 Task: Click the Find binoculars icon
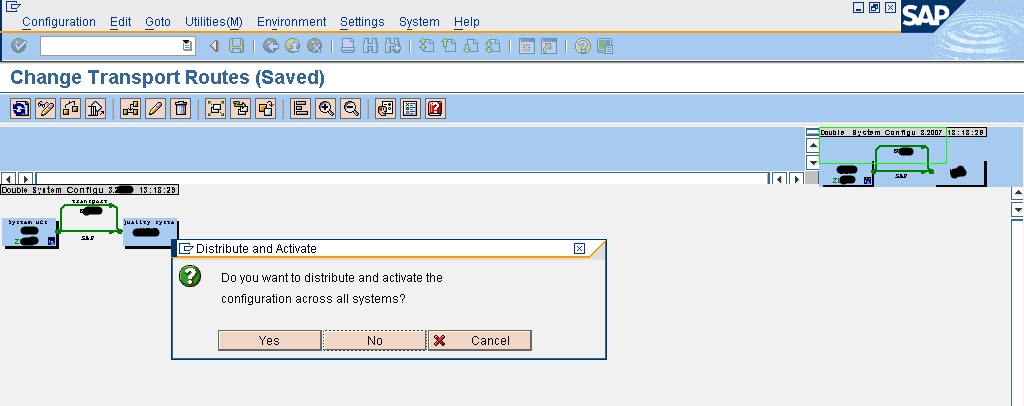click(x=370, y=46)
